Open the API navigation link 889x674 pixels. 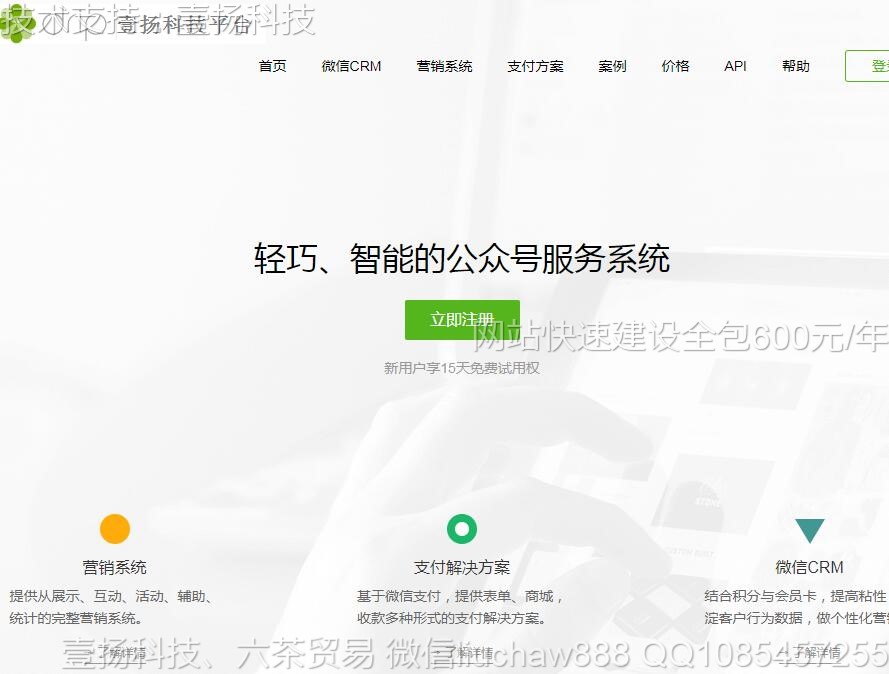(x=735, y=66)
